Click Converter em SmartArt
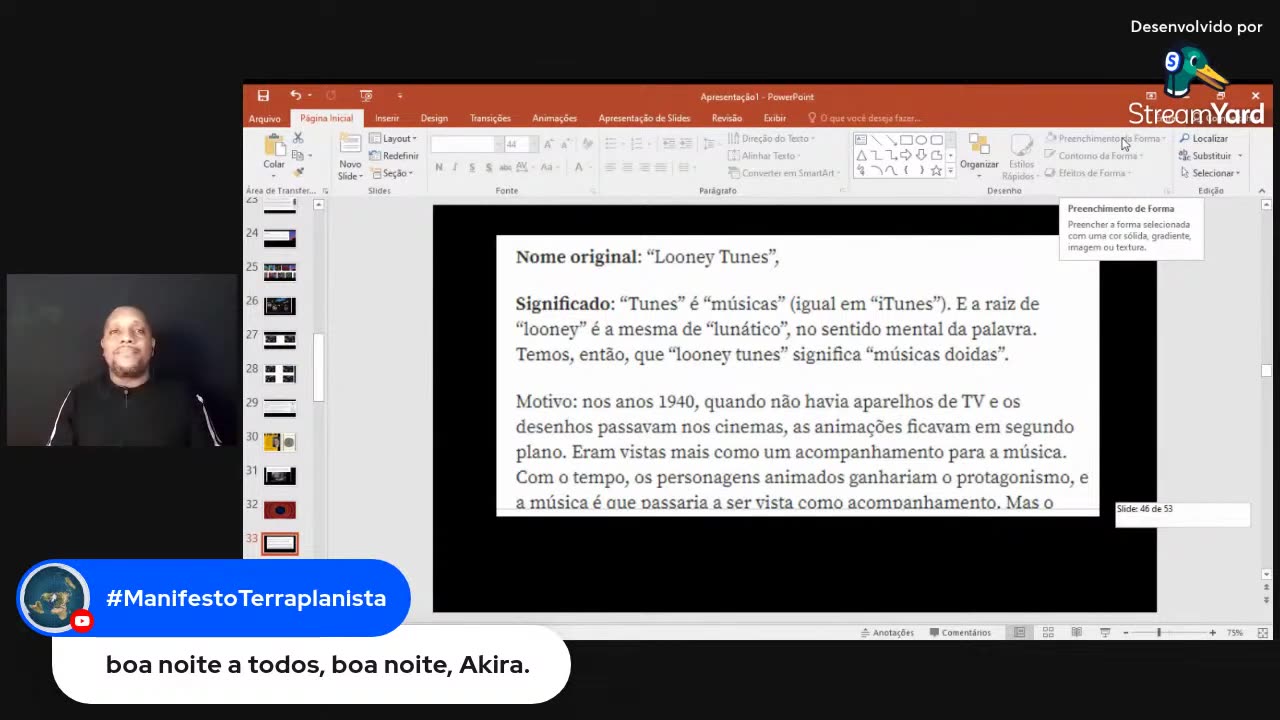The width and height of the screenshot is (1280, 720). [785, 173]
